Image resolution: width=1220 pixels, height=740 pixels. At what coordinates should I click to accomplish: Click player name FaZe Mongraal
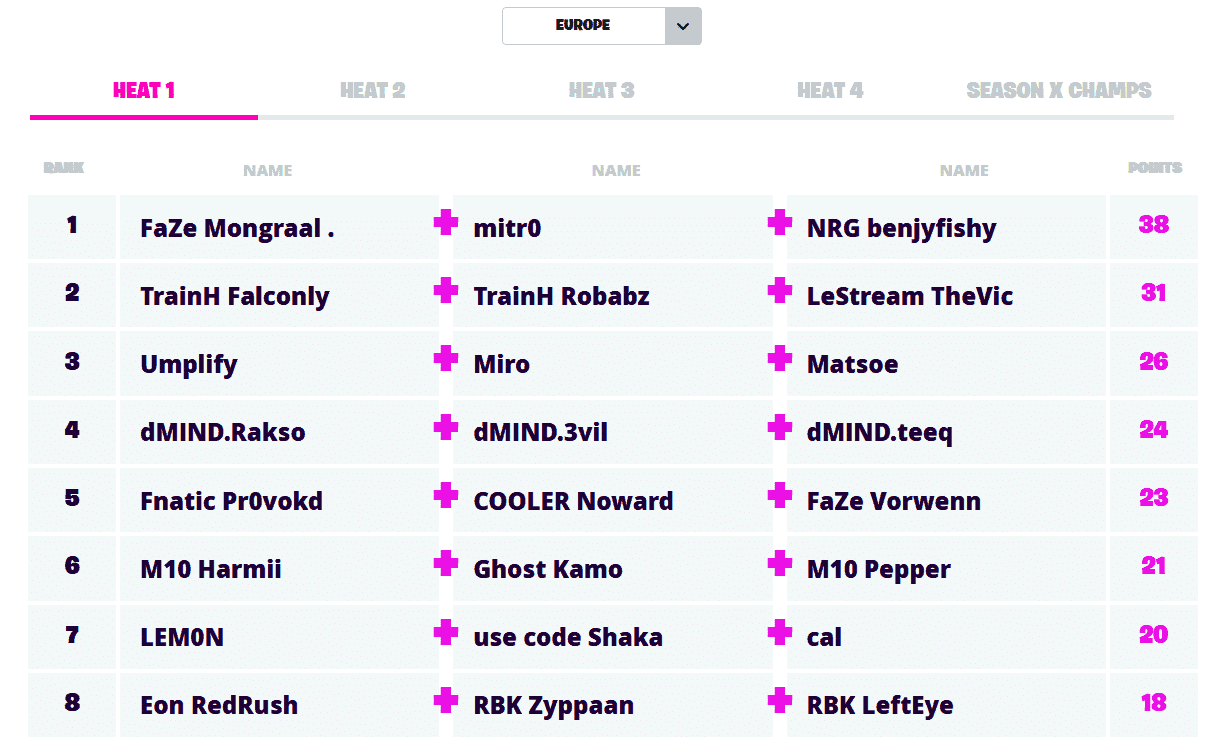(237, 228)
